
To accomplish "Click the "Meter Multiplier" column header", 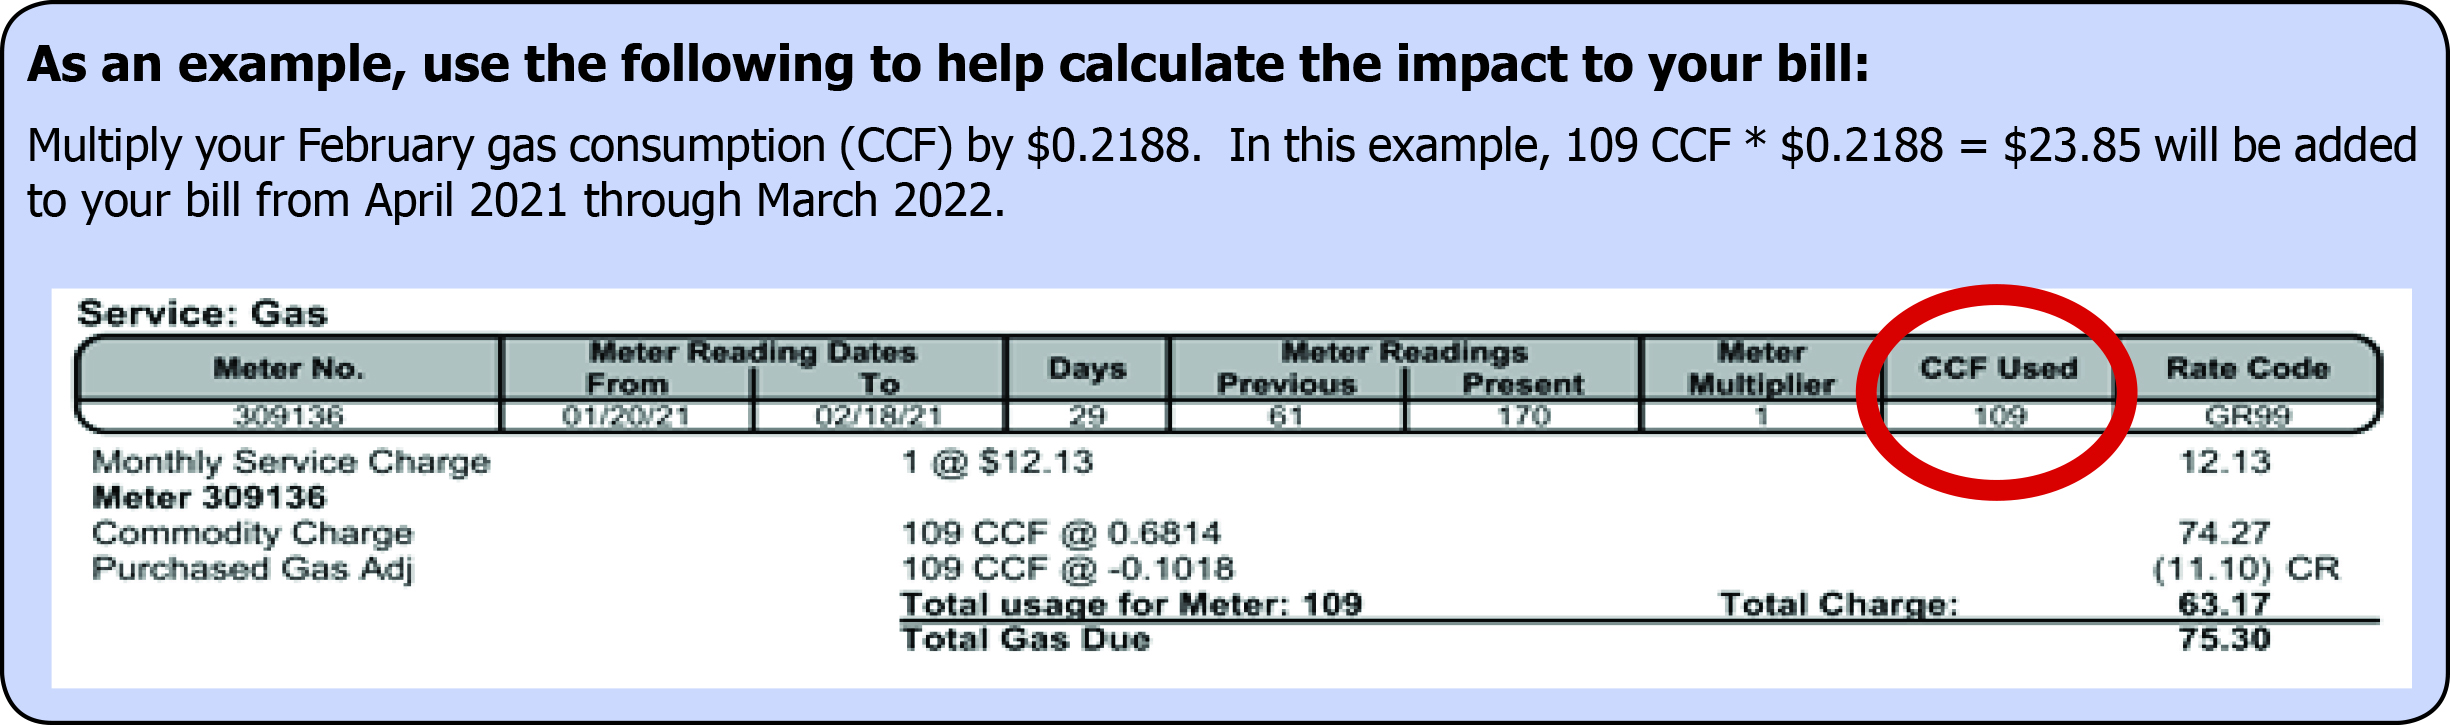I will click(x=1761, y=369).
